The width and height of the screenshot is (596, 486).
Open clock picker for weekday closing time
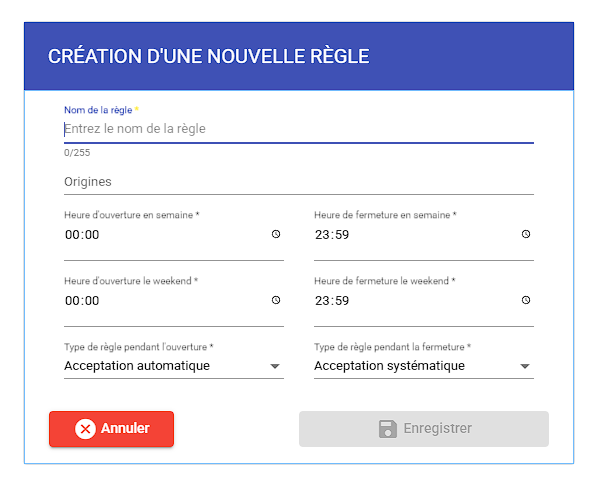coord(526,234)
